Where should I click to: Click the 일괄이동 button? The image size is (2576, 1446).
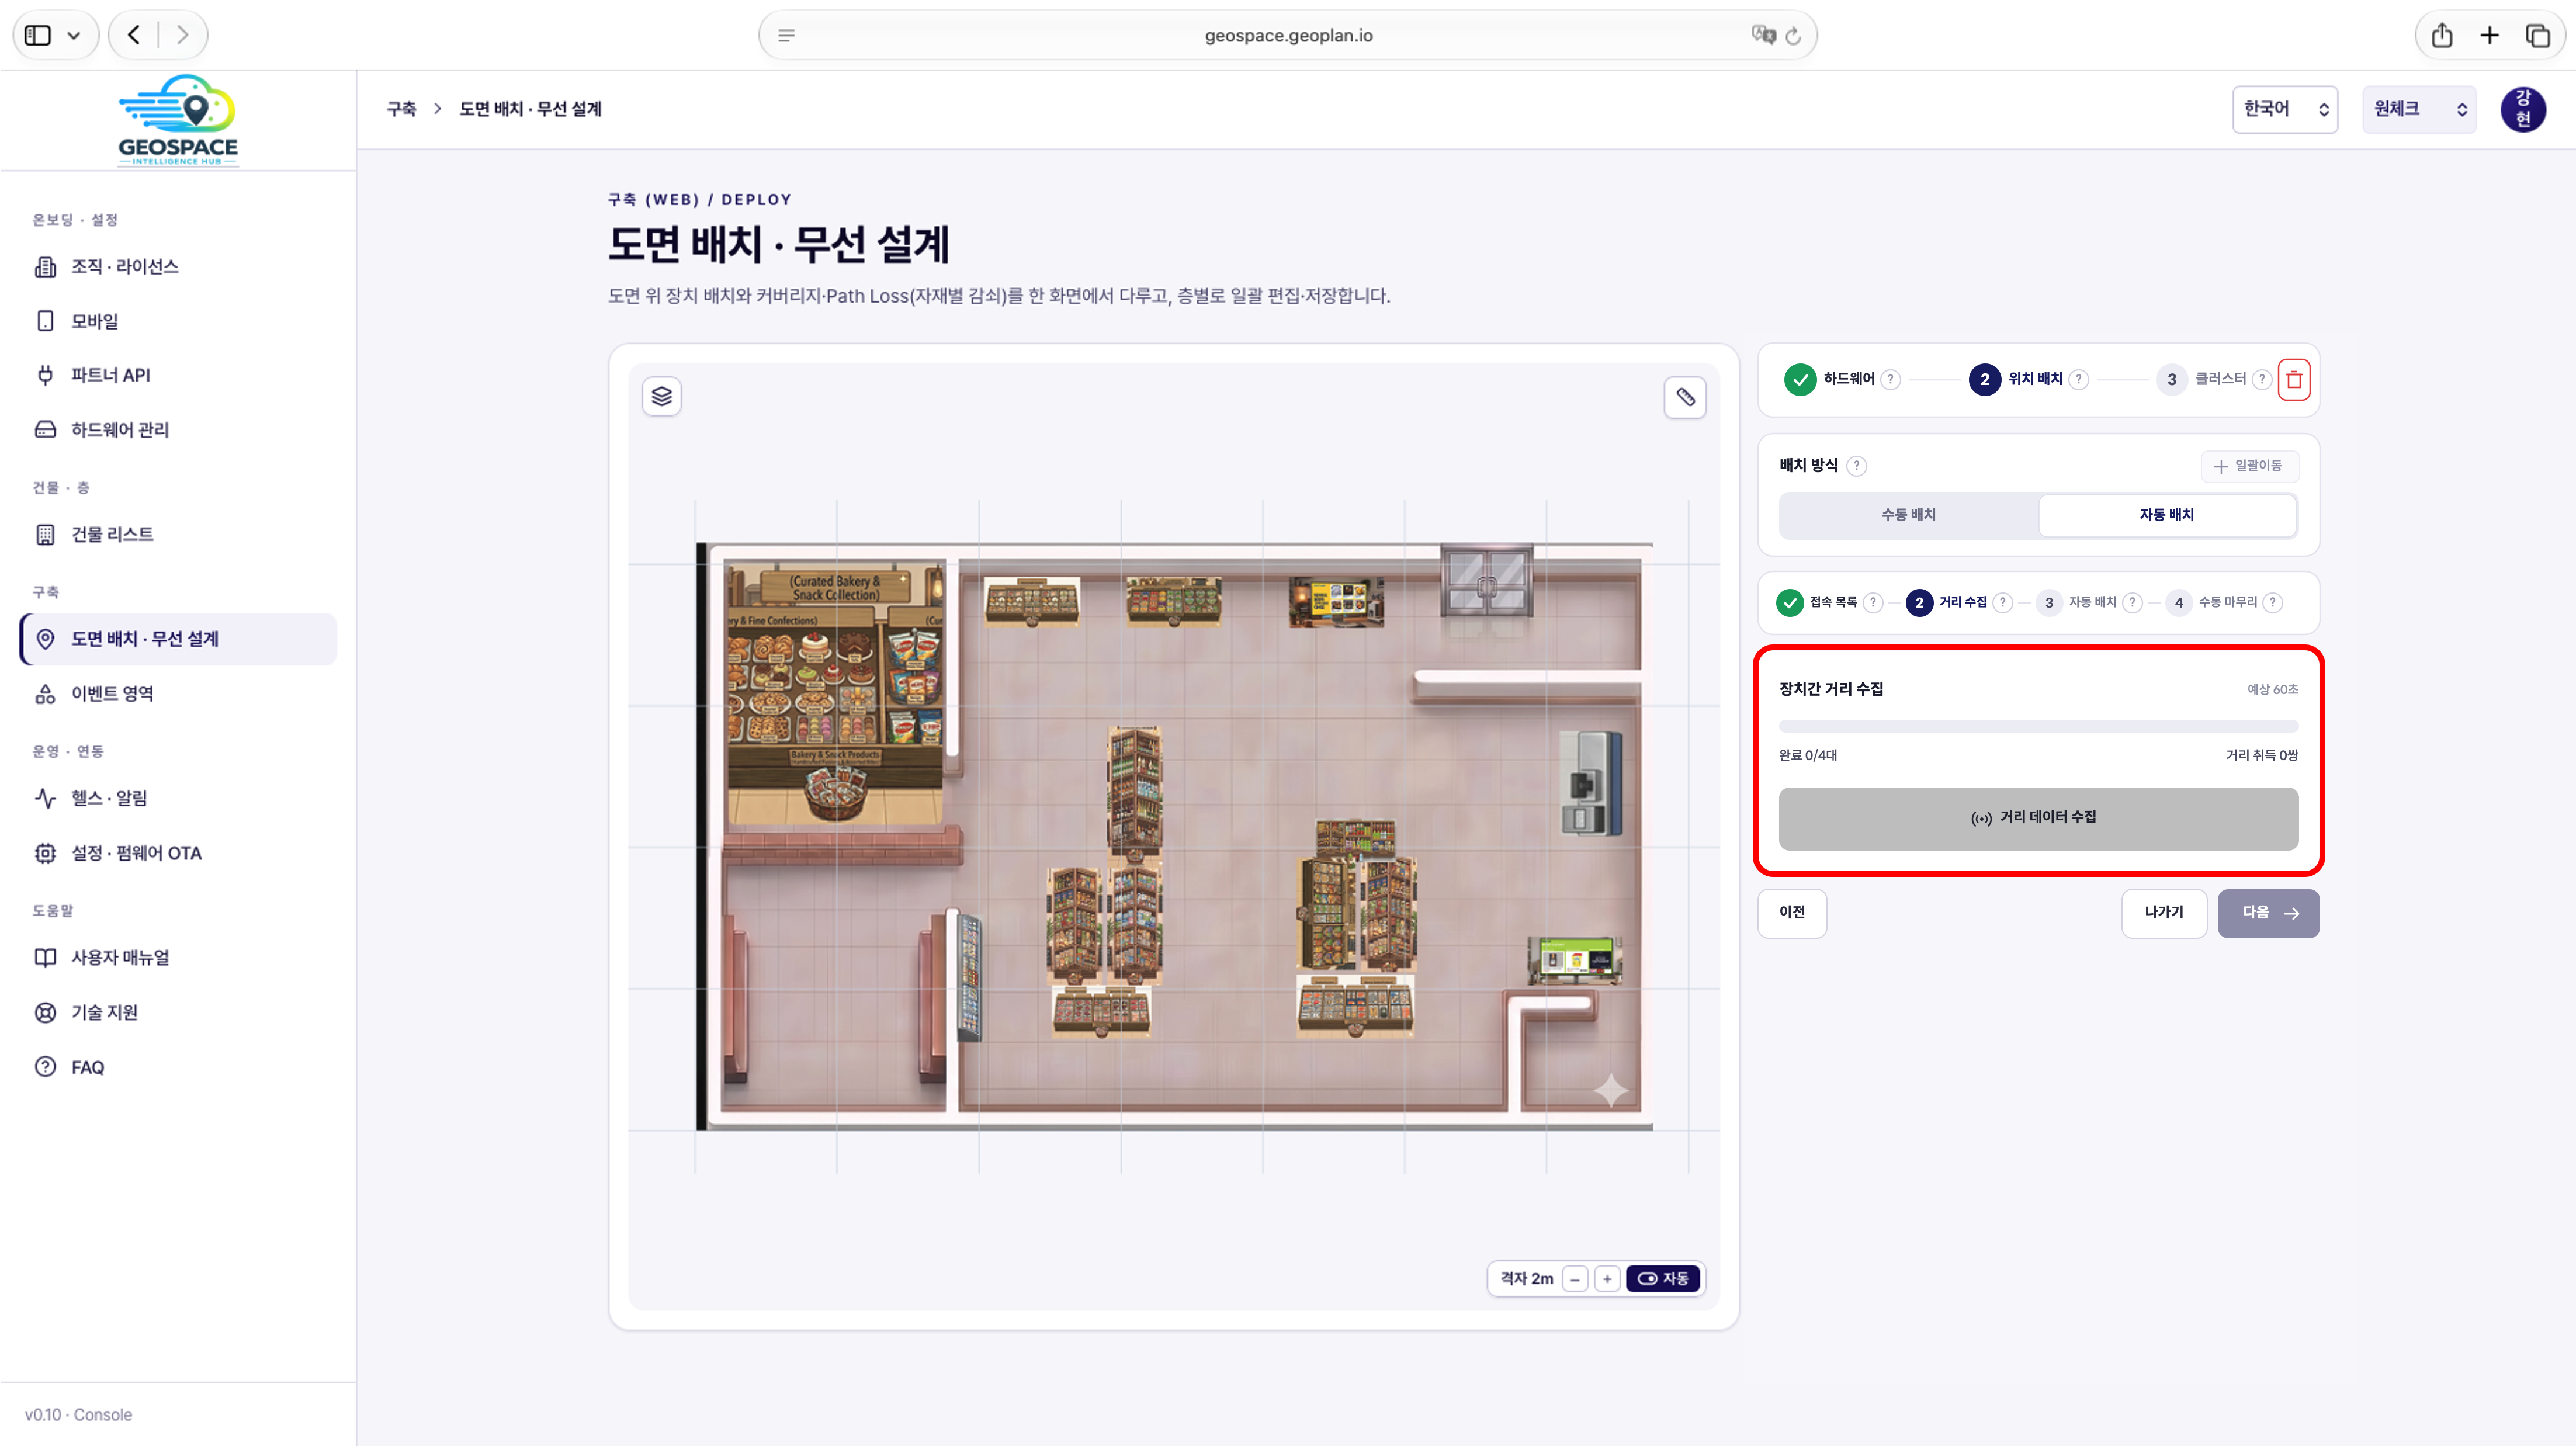click(2249, 466)
